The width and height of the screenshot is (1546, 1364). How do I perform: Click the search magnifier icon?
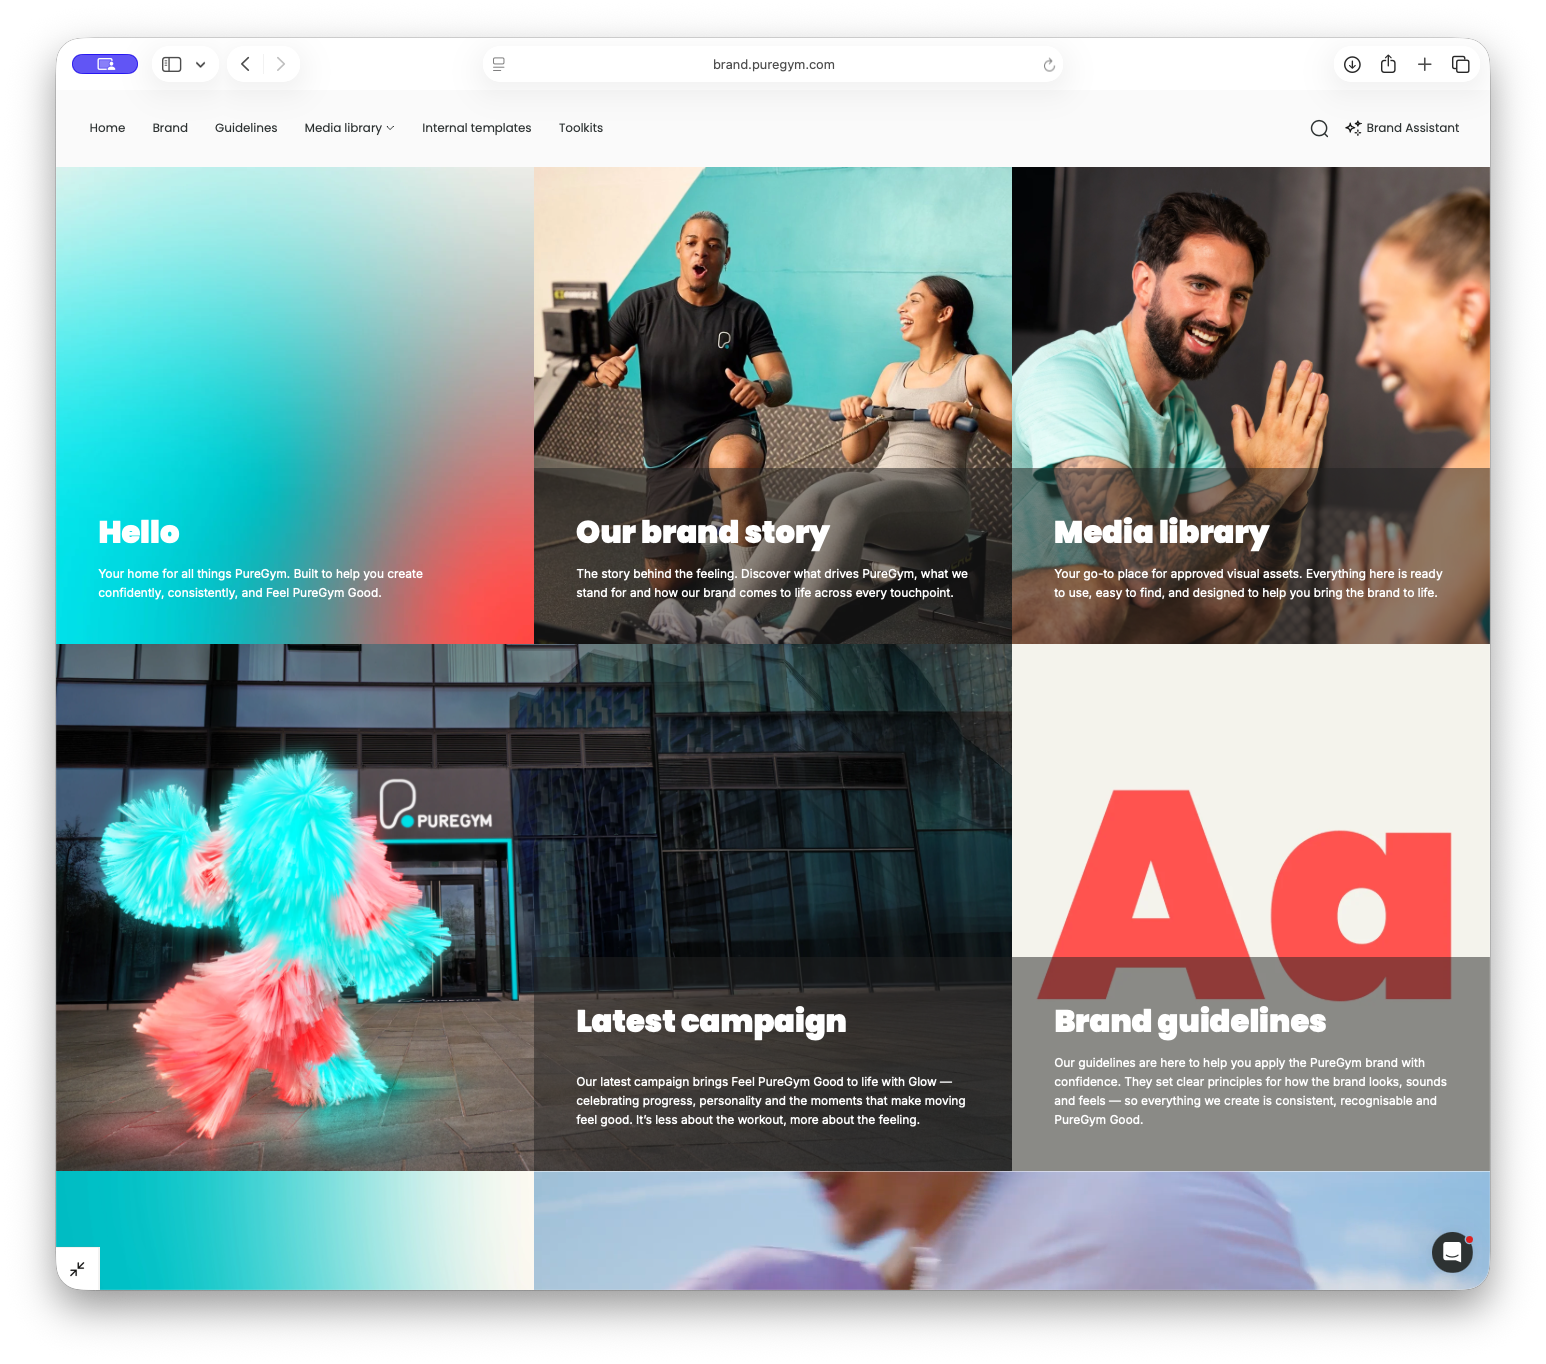pyautogui.click(x=1319, y=128)
